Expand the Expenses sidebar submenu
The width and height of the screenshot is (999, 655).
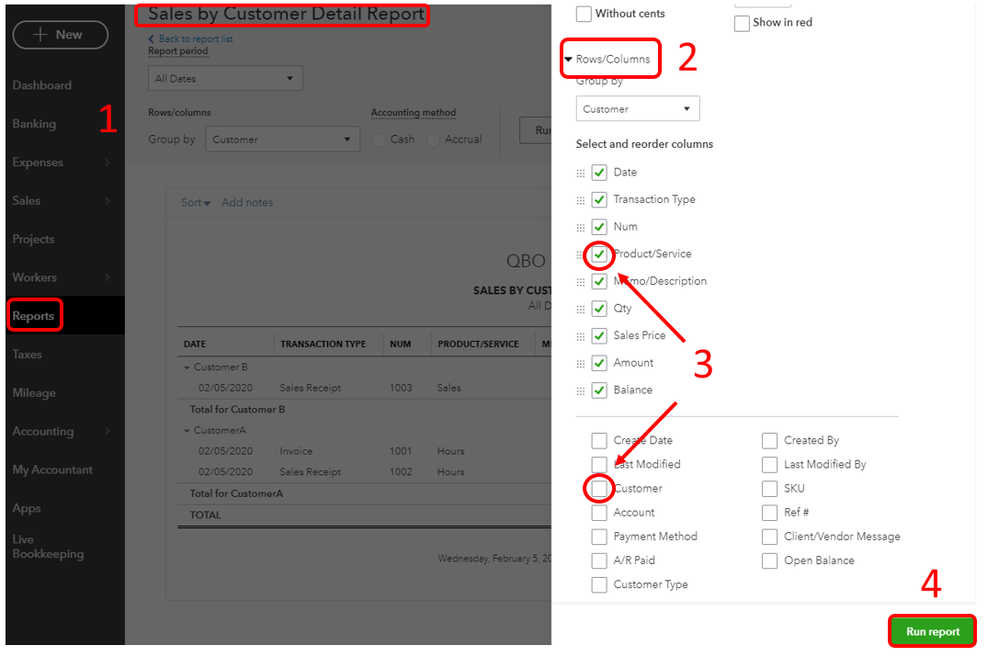tap(108, 162)
